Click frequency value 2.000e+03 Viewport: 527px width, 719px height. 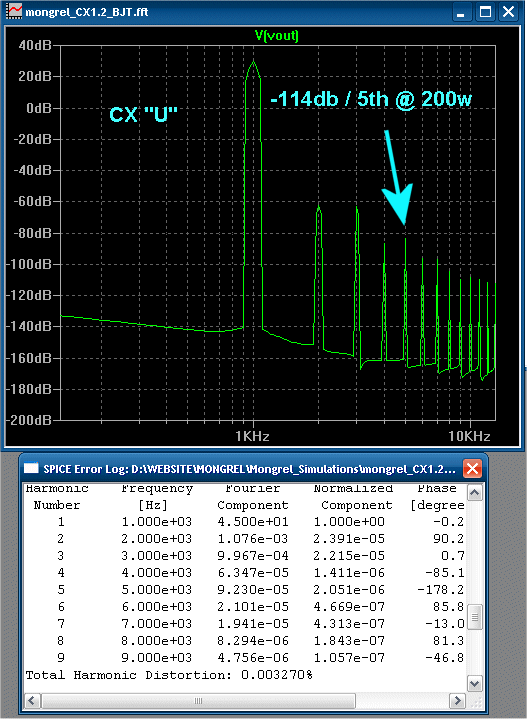coord(156,539)
